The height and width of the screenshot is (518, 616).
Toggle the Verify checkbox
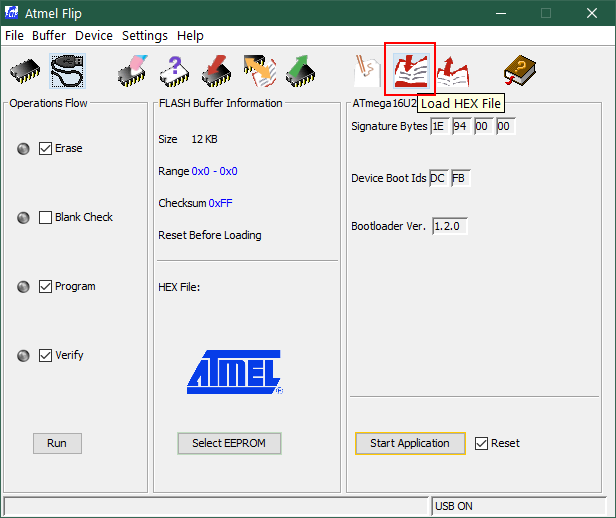click(45, 355)
